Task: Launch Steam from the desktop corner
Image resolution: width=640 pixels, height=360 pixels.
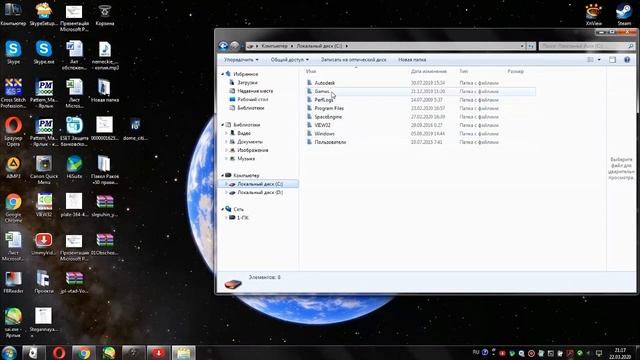Action: [624, 14]
